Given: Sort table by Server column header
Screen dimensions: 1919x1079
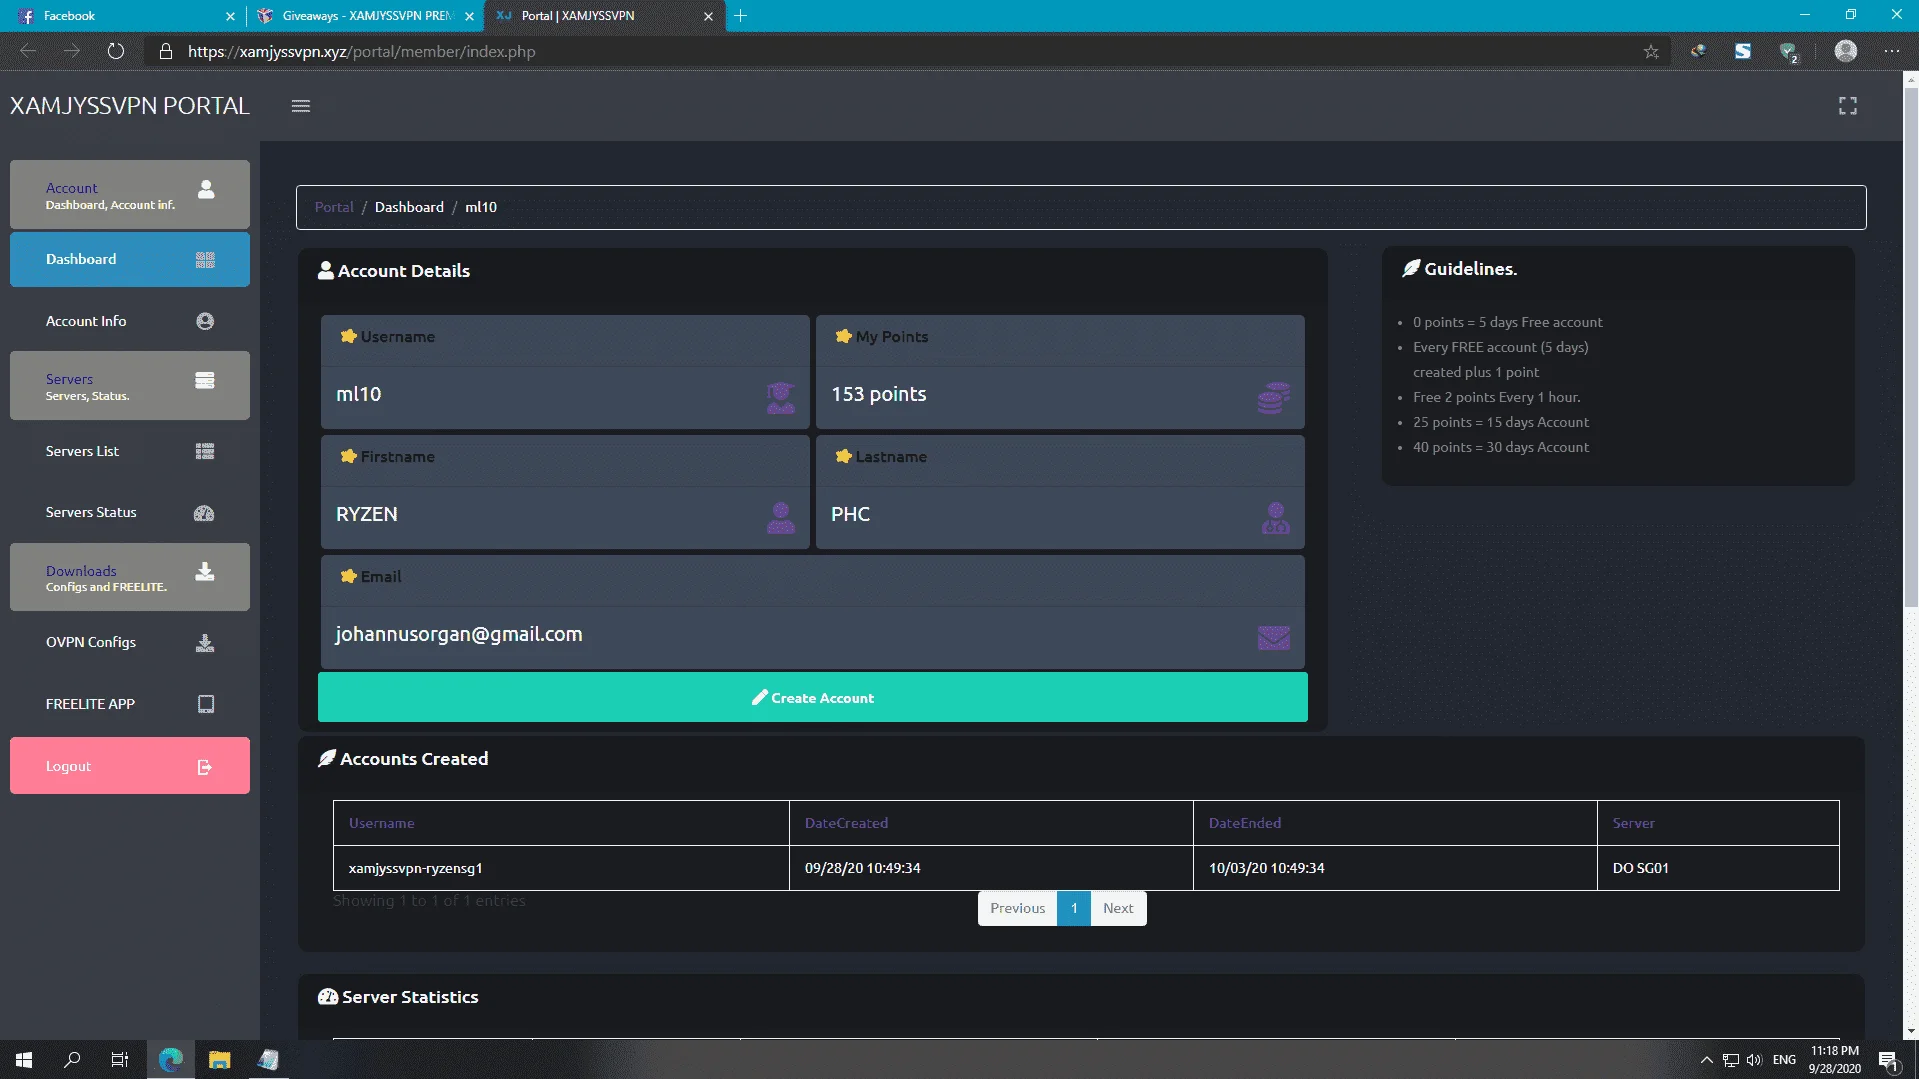Looking at the screenshot, I should point(1718,823).
